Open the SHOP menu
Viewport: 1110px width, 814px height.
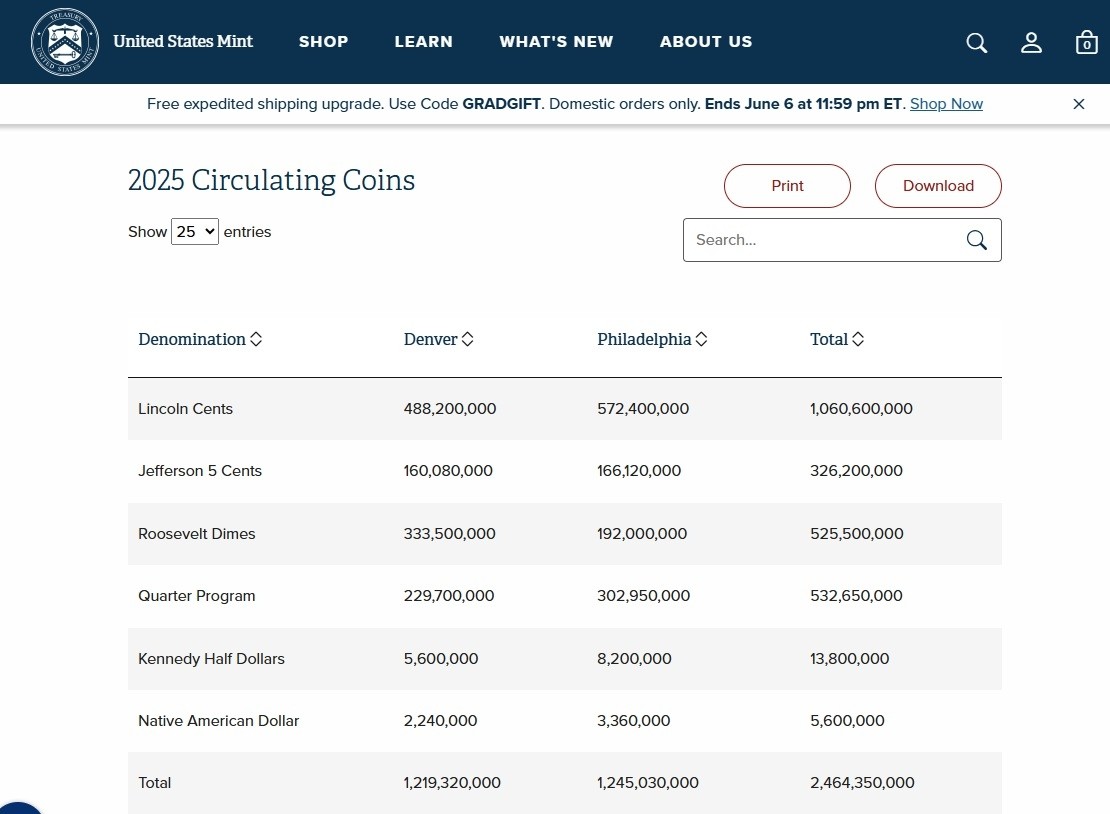coord(323,42)
